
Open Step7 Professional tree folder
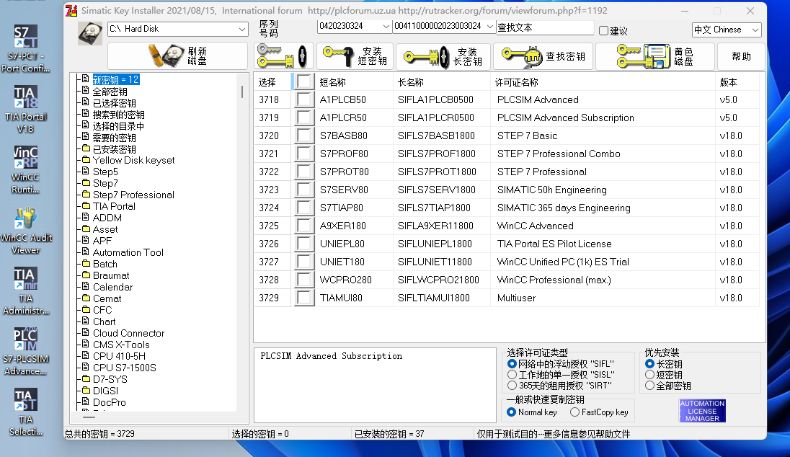(134, 195)
